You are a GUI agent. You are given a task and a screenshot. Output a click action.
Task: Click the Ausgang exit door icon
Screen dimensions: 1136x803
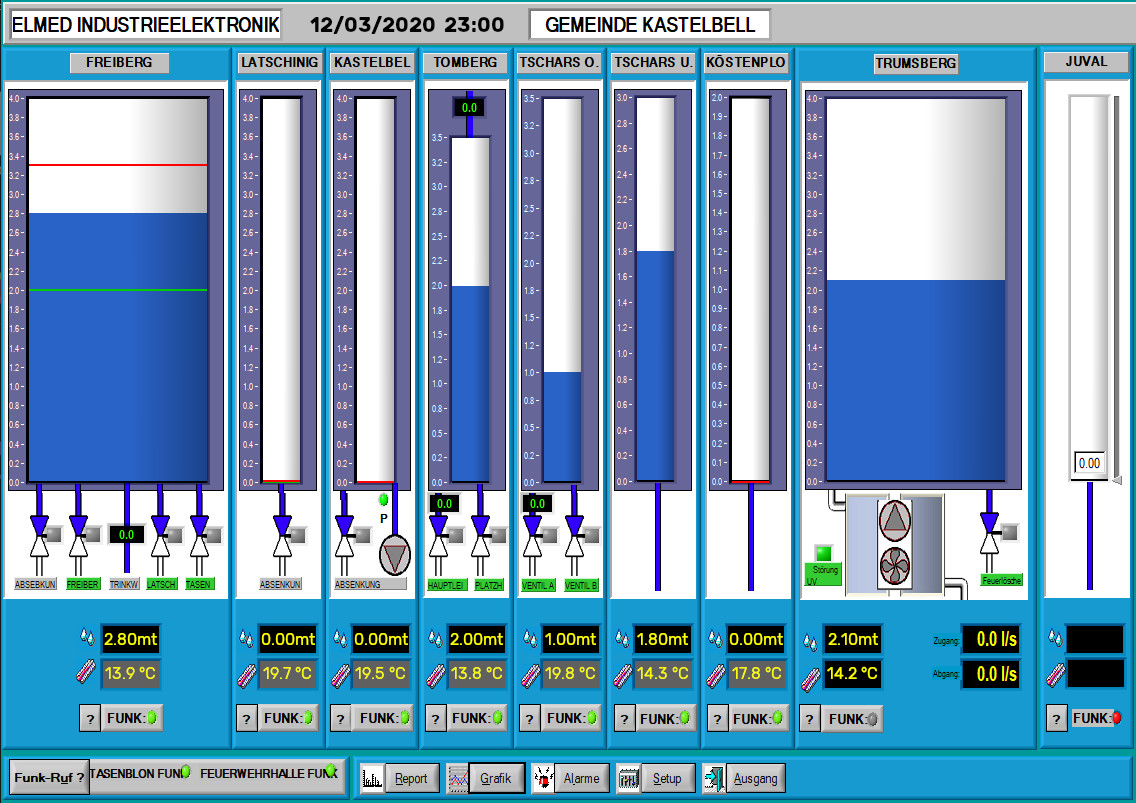tap(715, 779)
